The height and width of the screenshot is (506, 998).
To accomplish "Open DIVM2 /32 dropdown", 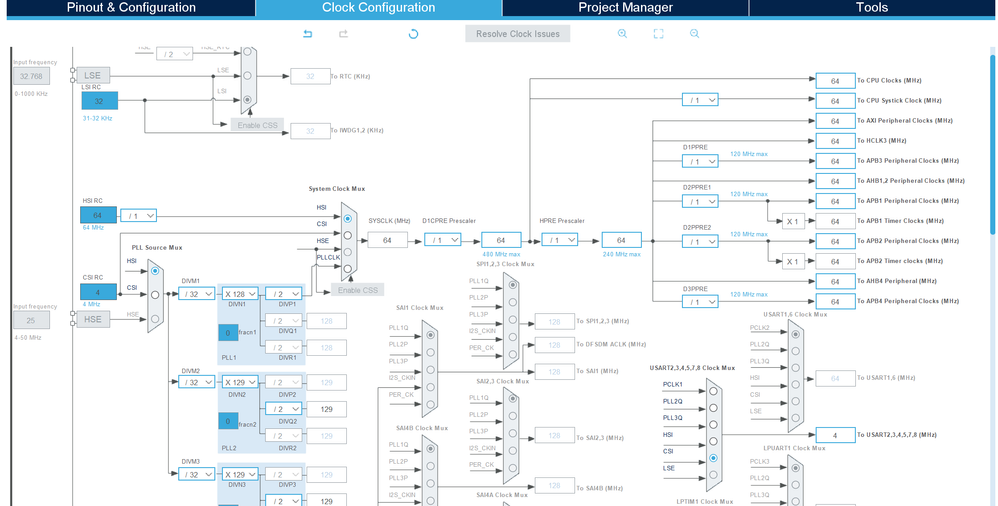I will (196, 383).
